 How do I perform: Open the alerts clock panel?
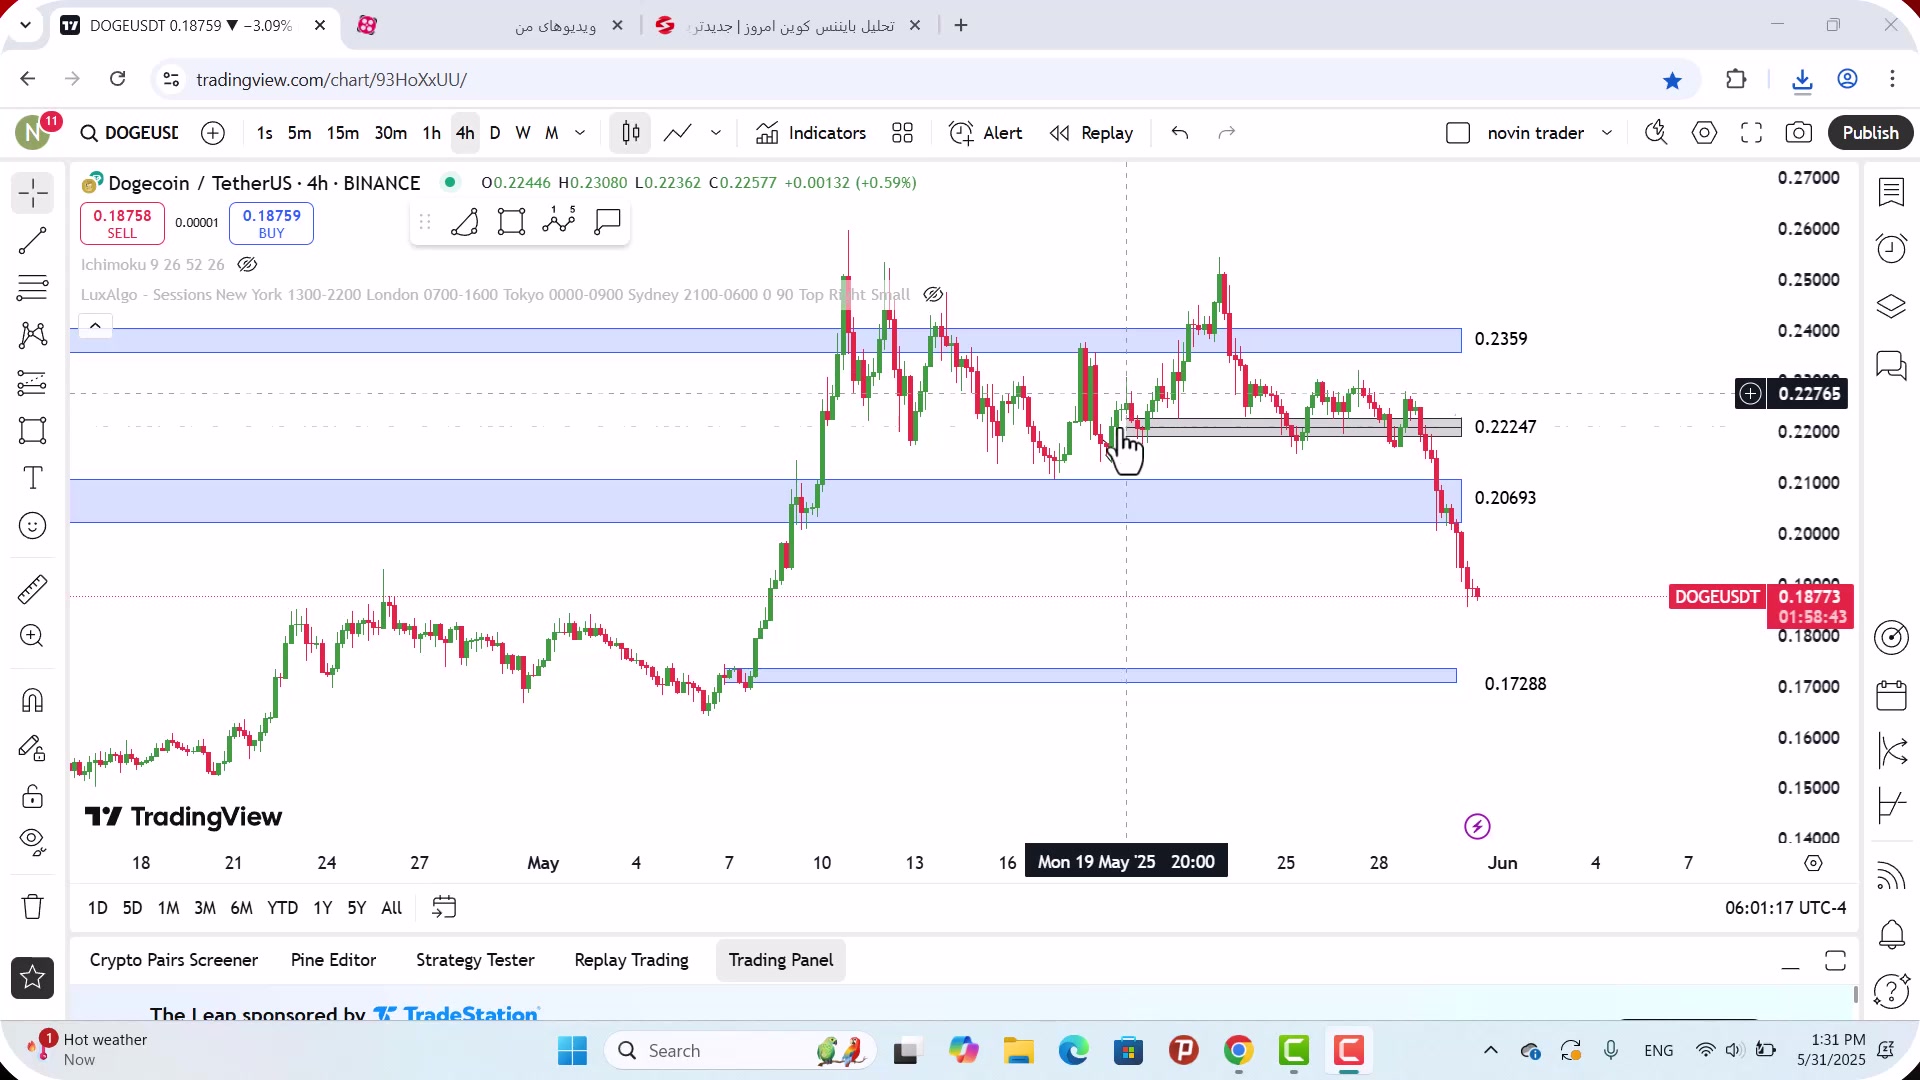(x=1891, y=248)
